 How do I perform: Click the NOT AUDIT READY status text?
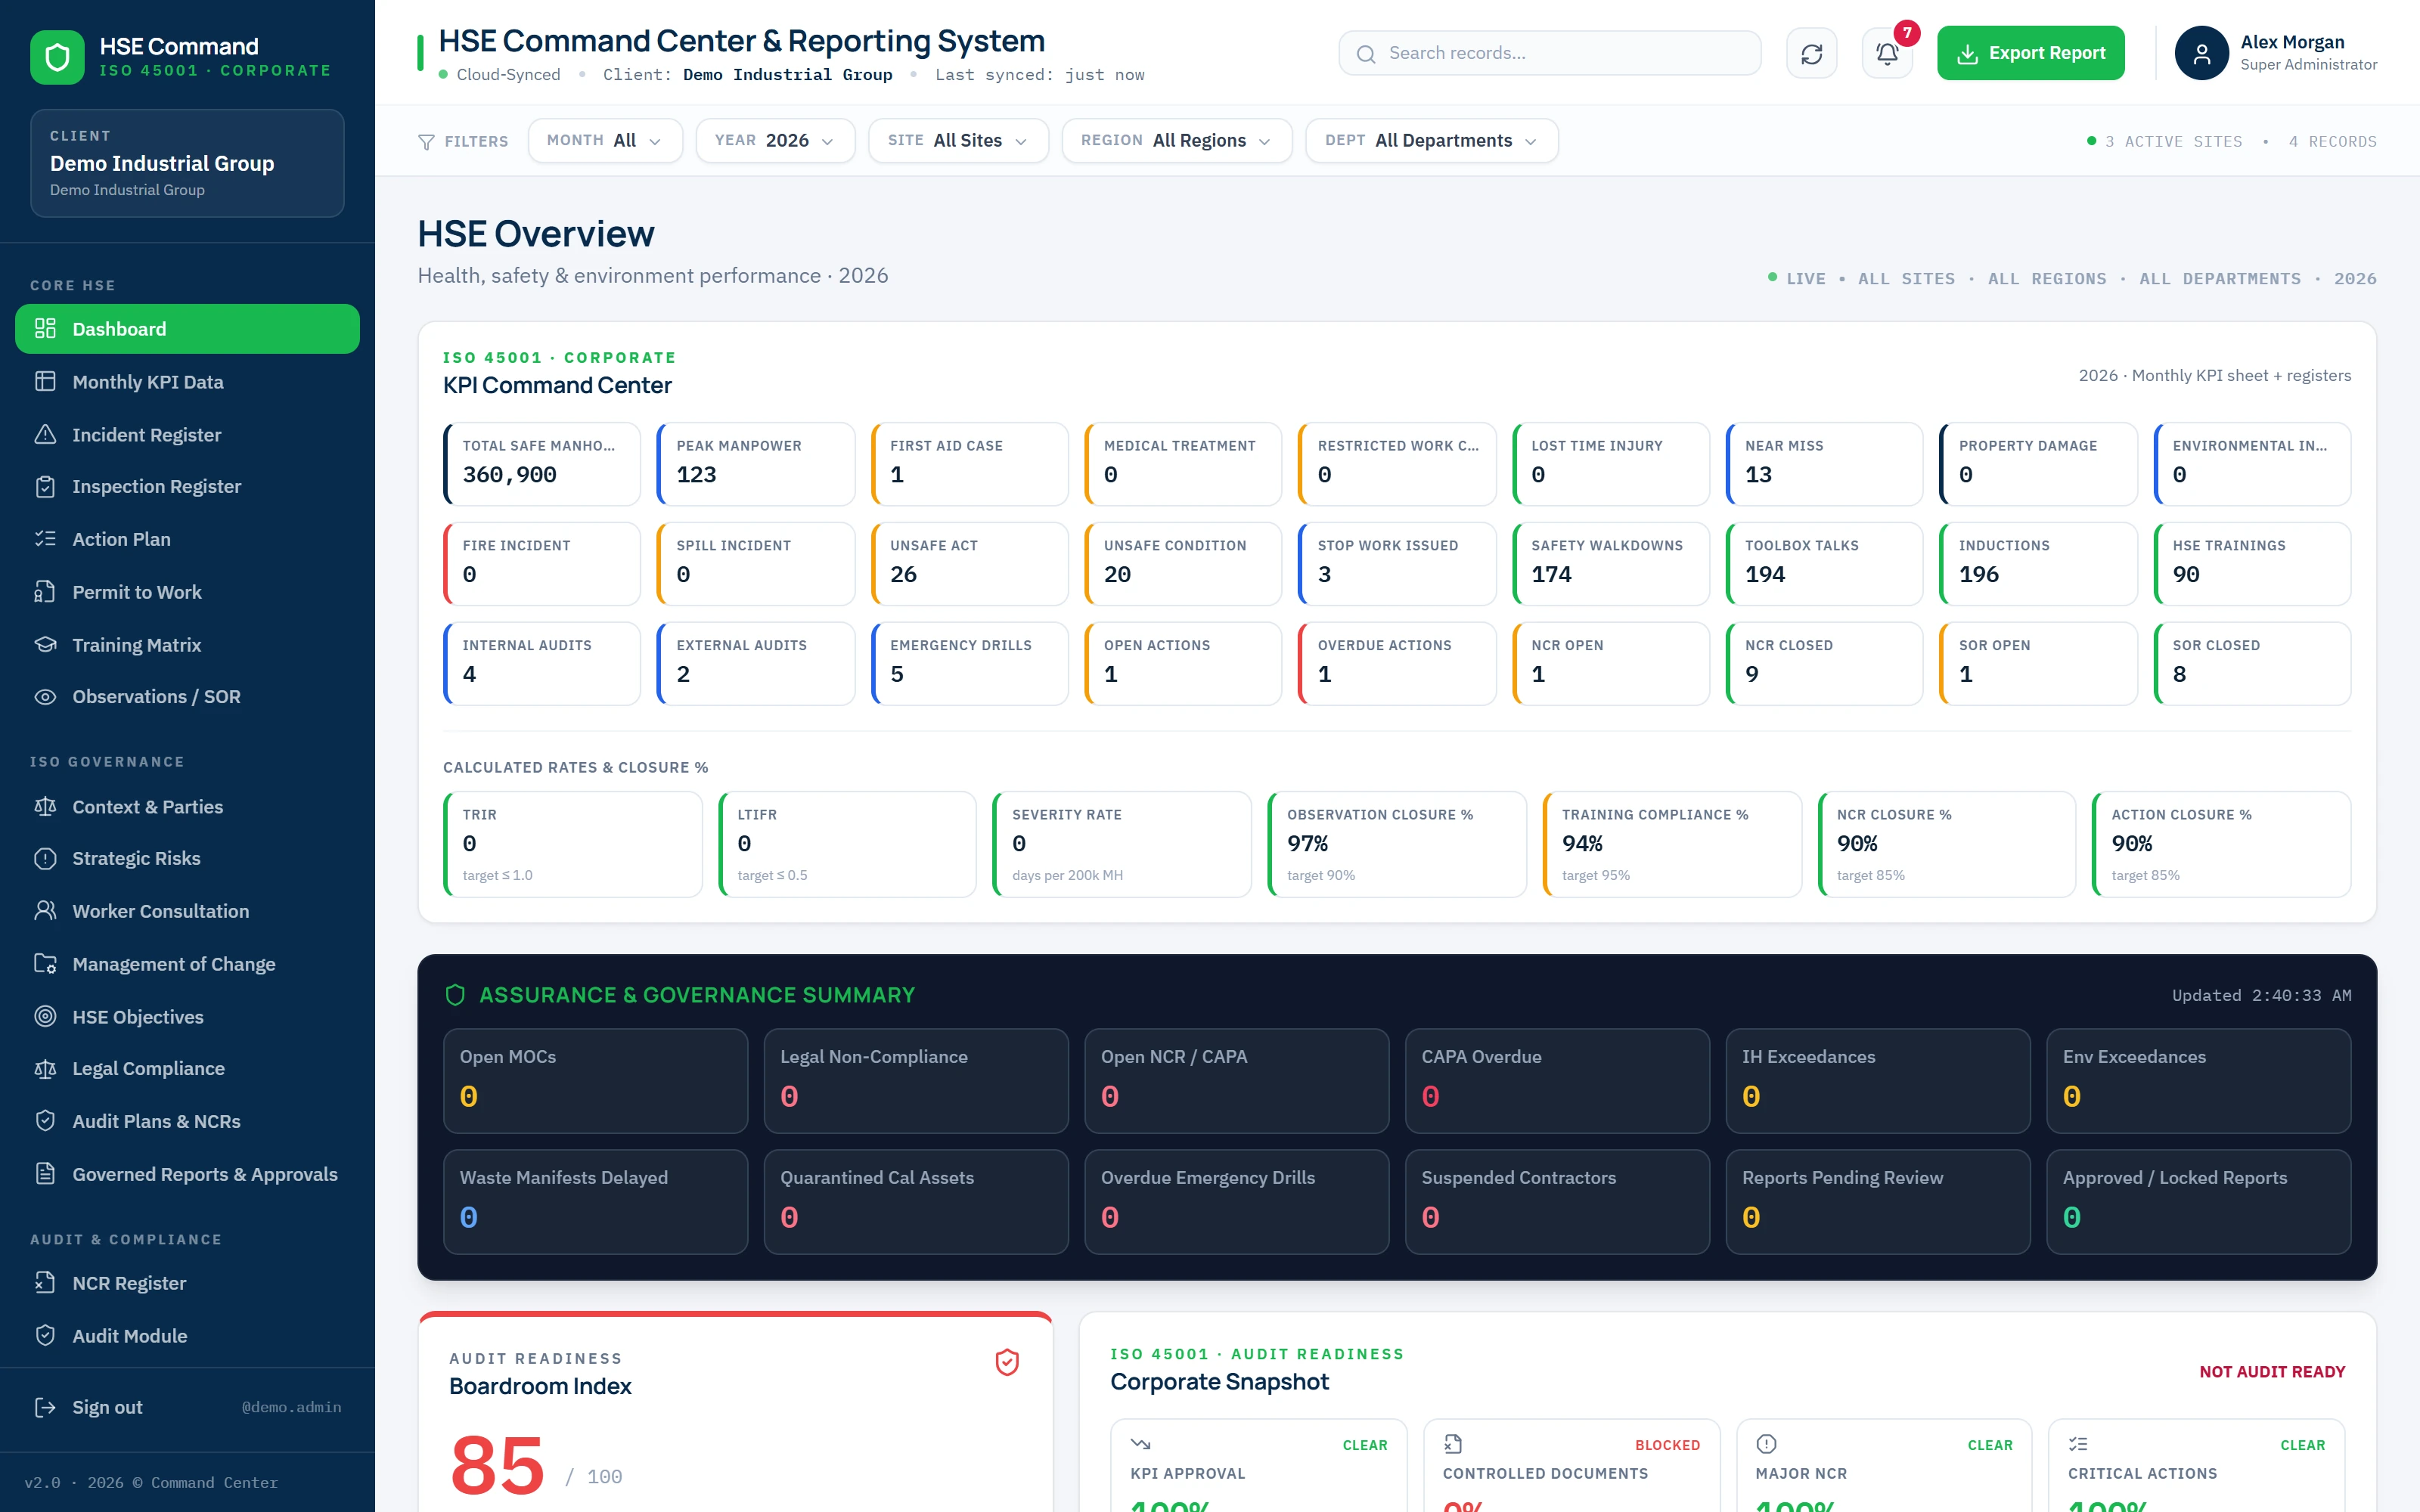(2272, 1372)
